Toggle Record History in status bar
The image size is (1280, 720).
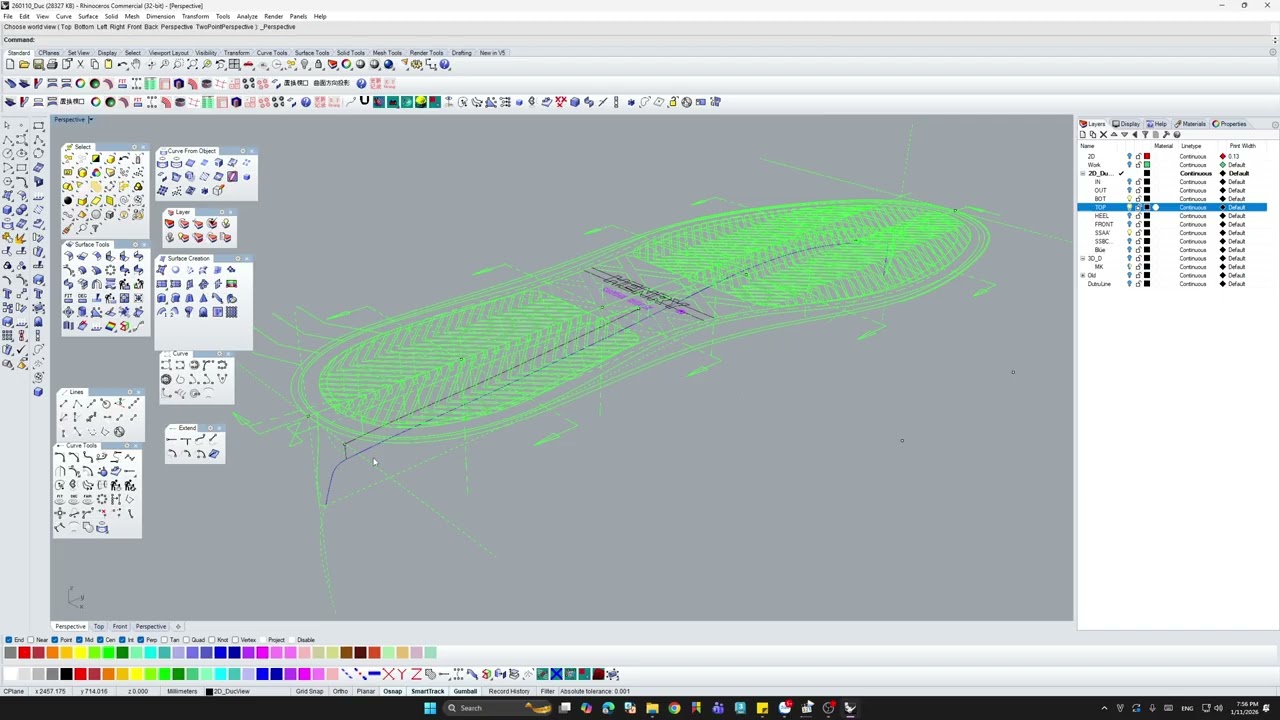tap(509, 692)
